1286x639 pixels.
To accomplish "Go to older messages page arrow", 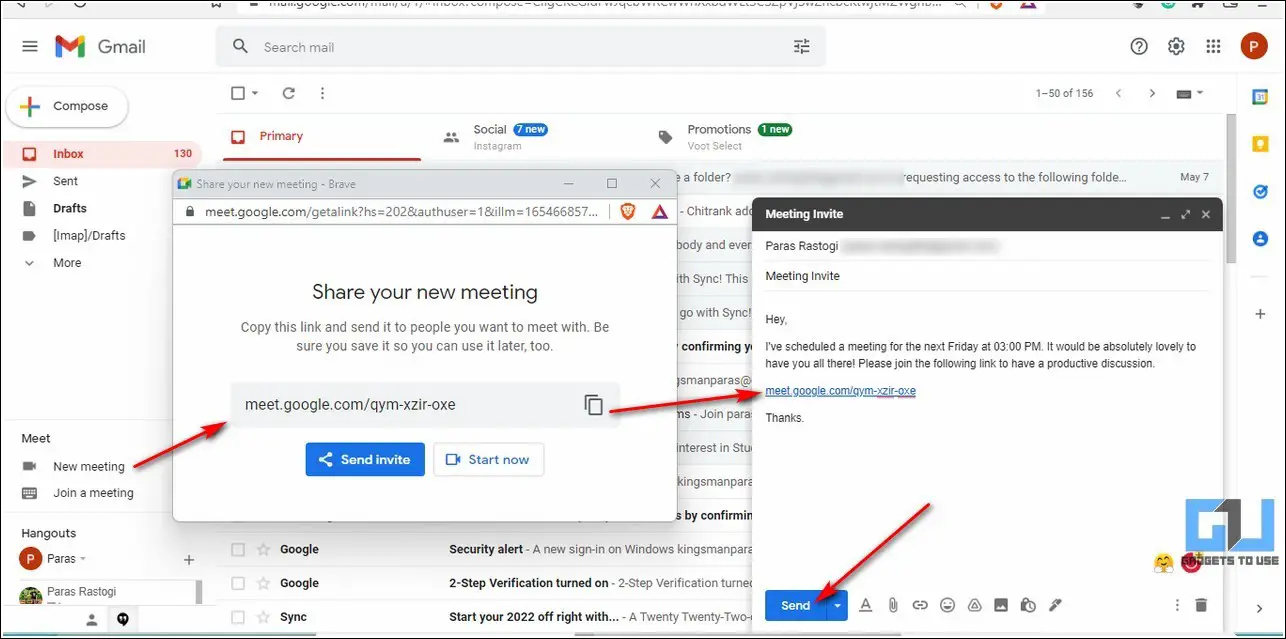I will [x=1152, y=93].
